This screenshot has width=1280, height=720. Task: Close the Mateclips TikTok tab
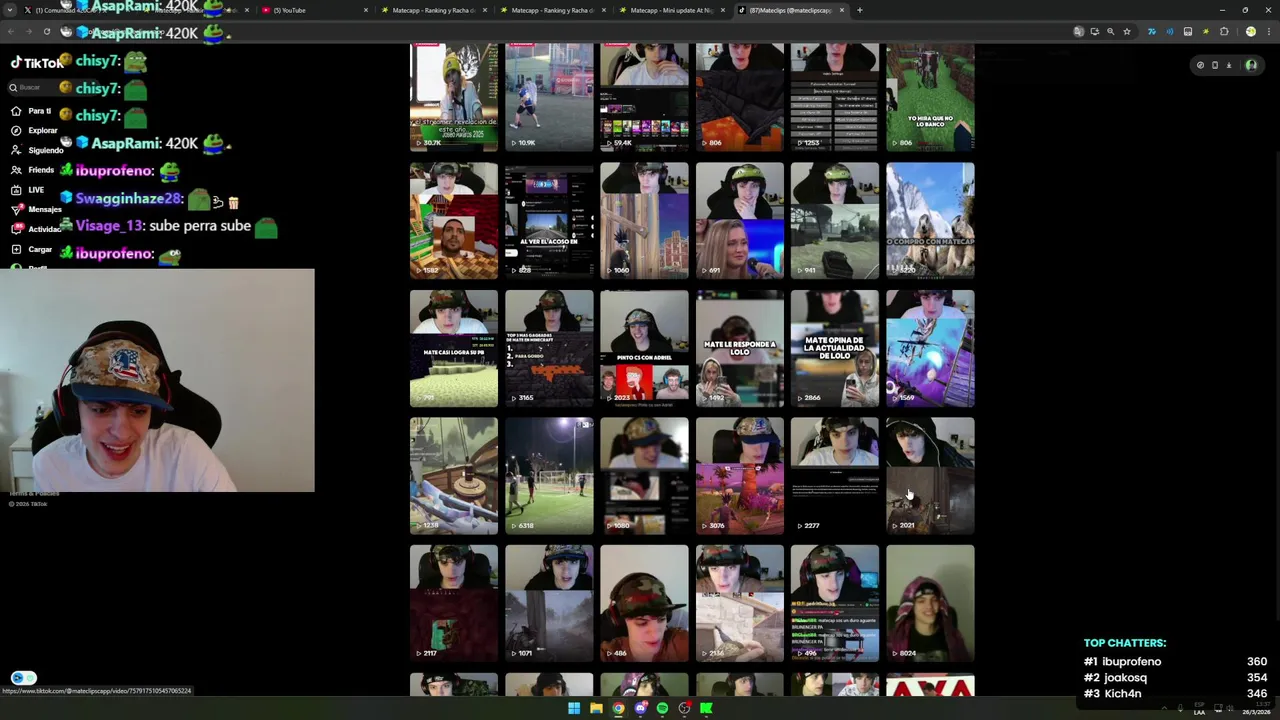click(842, 10)
